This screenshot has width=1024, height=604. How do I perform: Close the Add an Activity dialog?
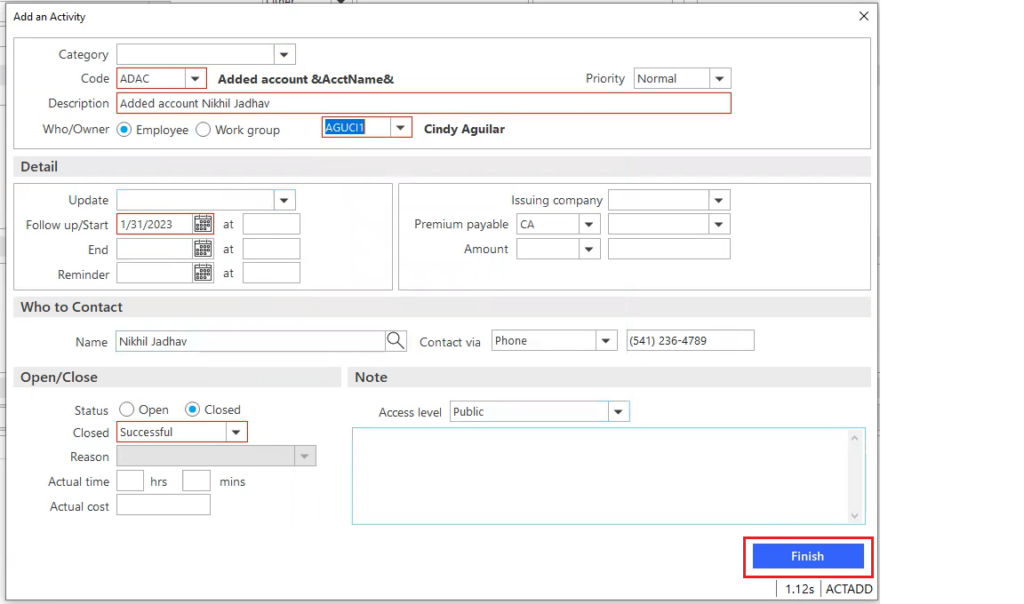click(863, 16)
